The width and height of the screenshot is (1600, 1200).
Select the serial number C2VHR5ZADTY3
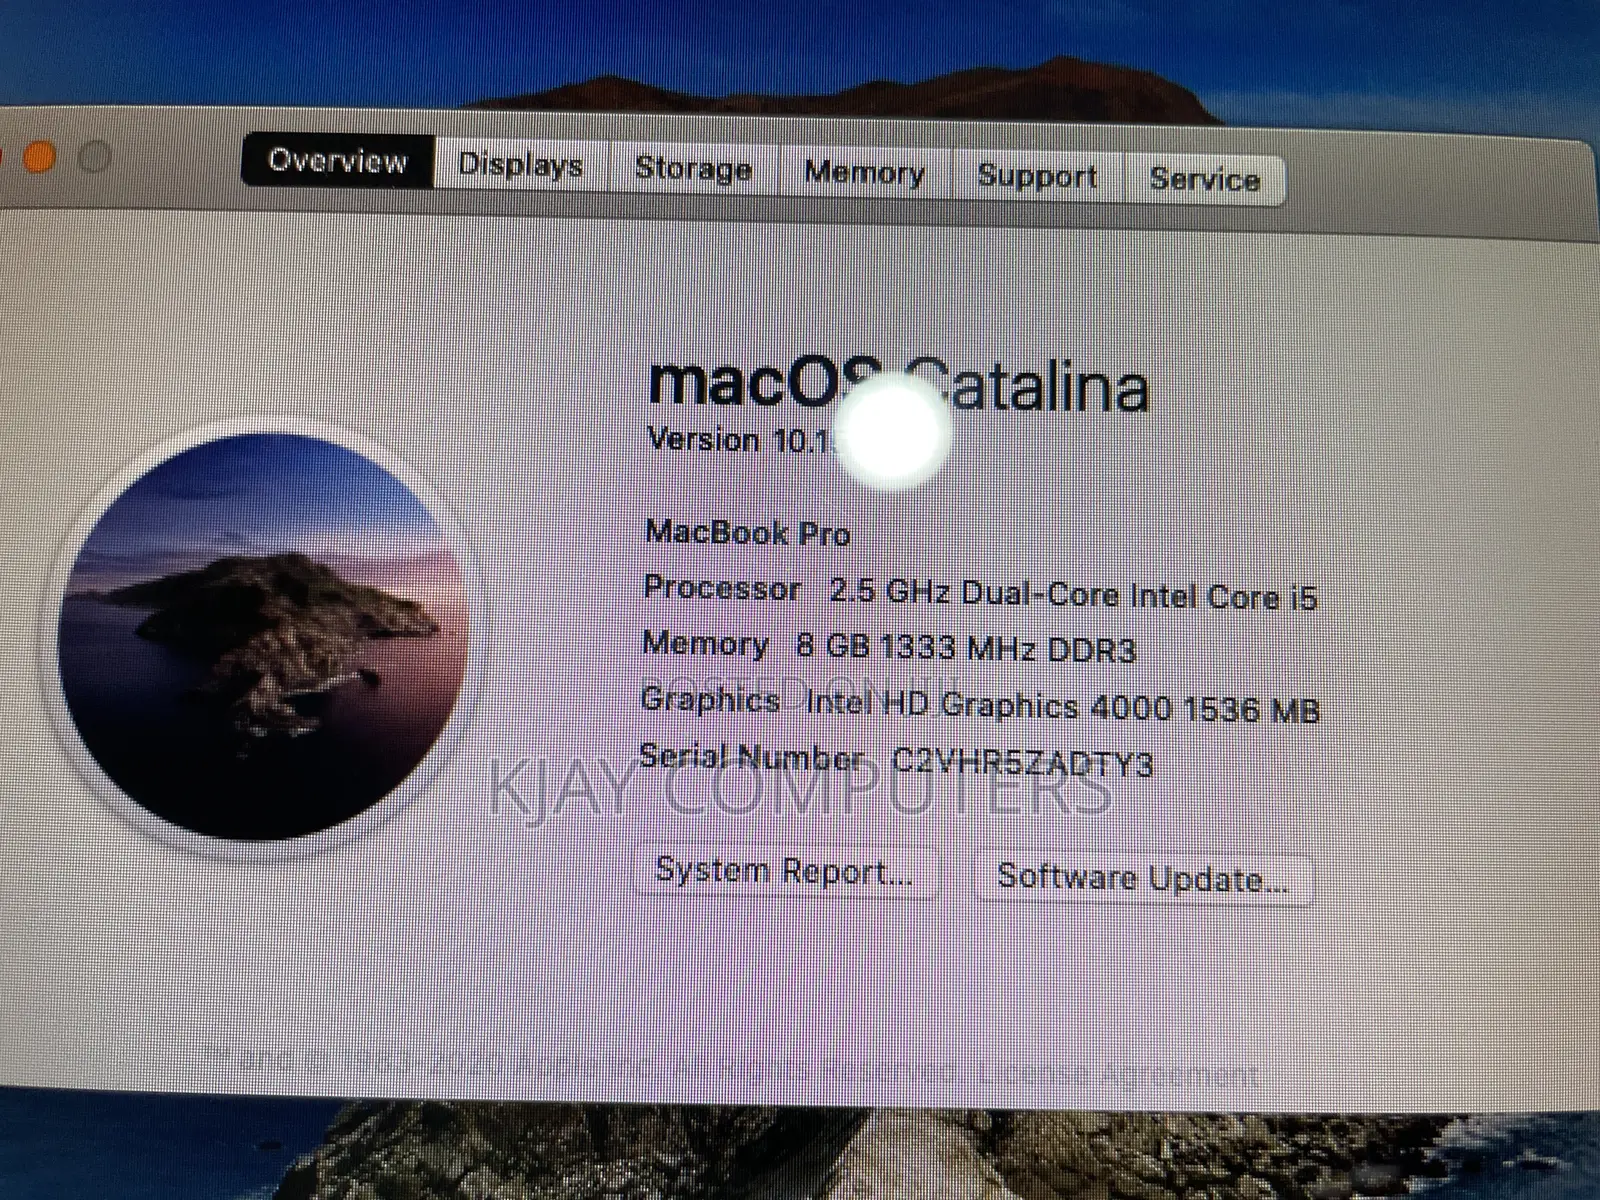coord(1022,765)
